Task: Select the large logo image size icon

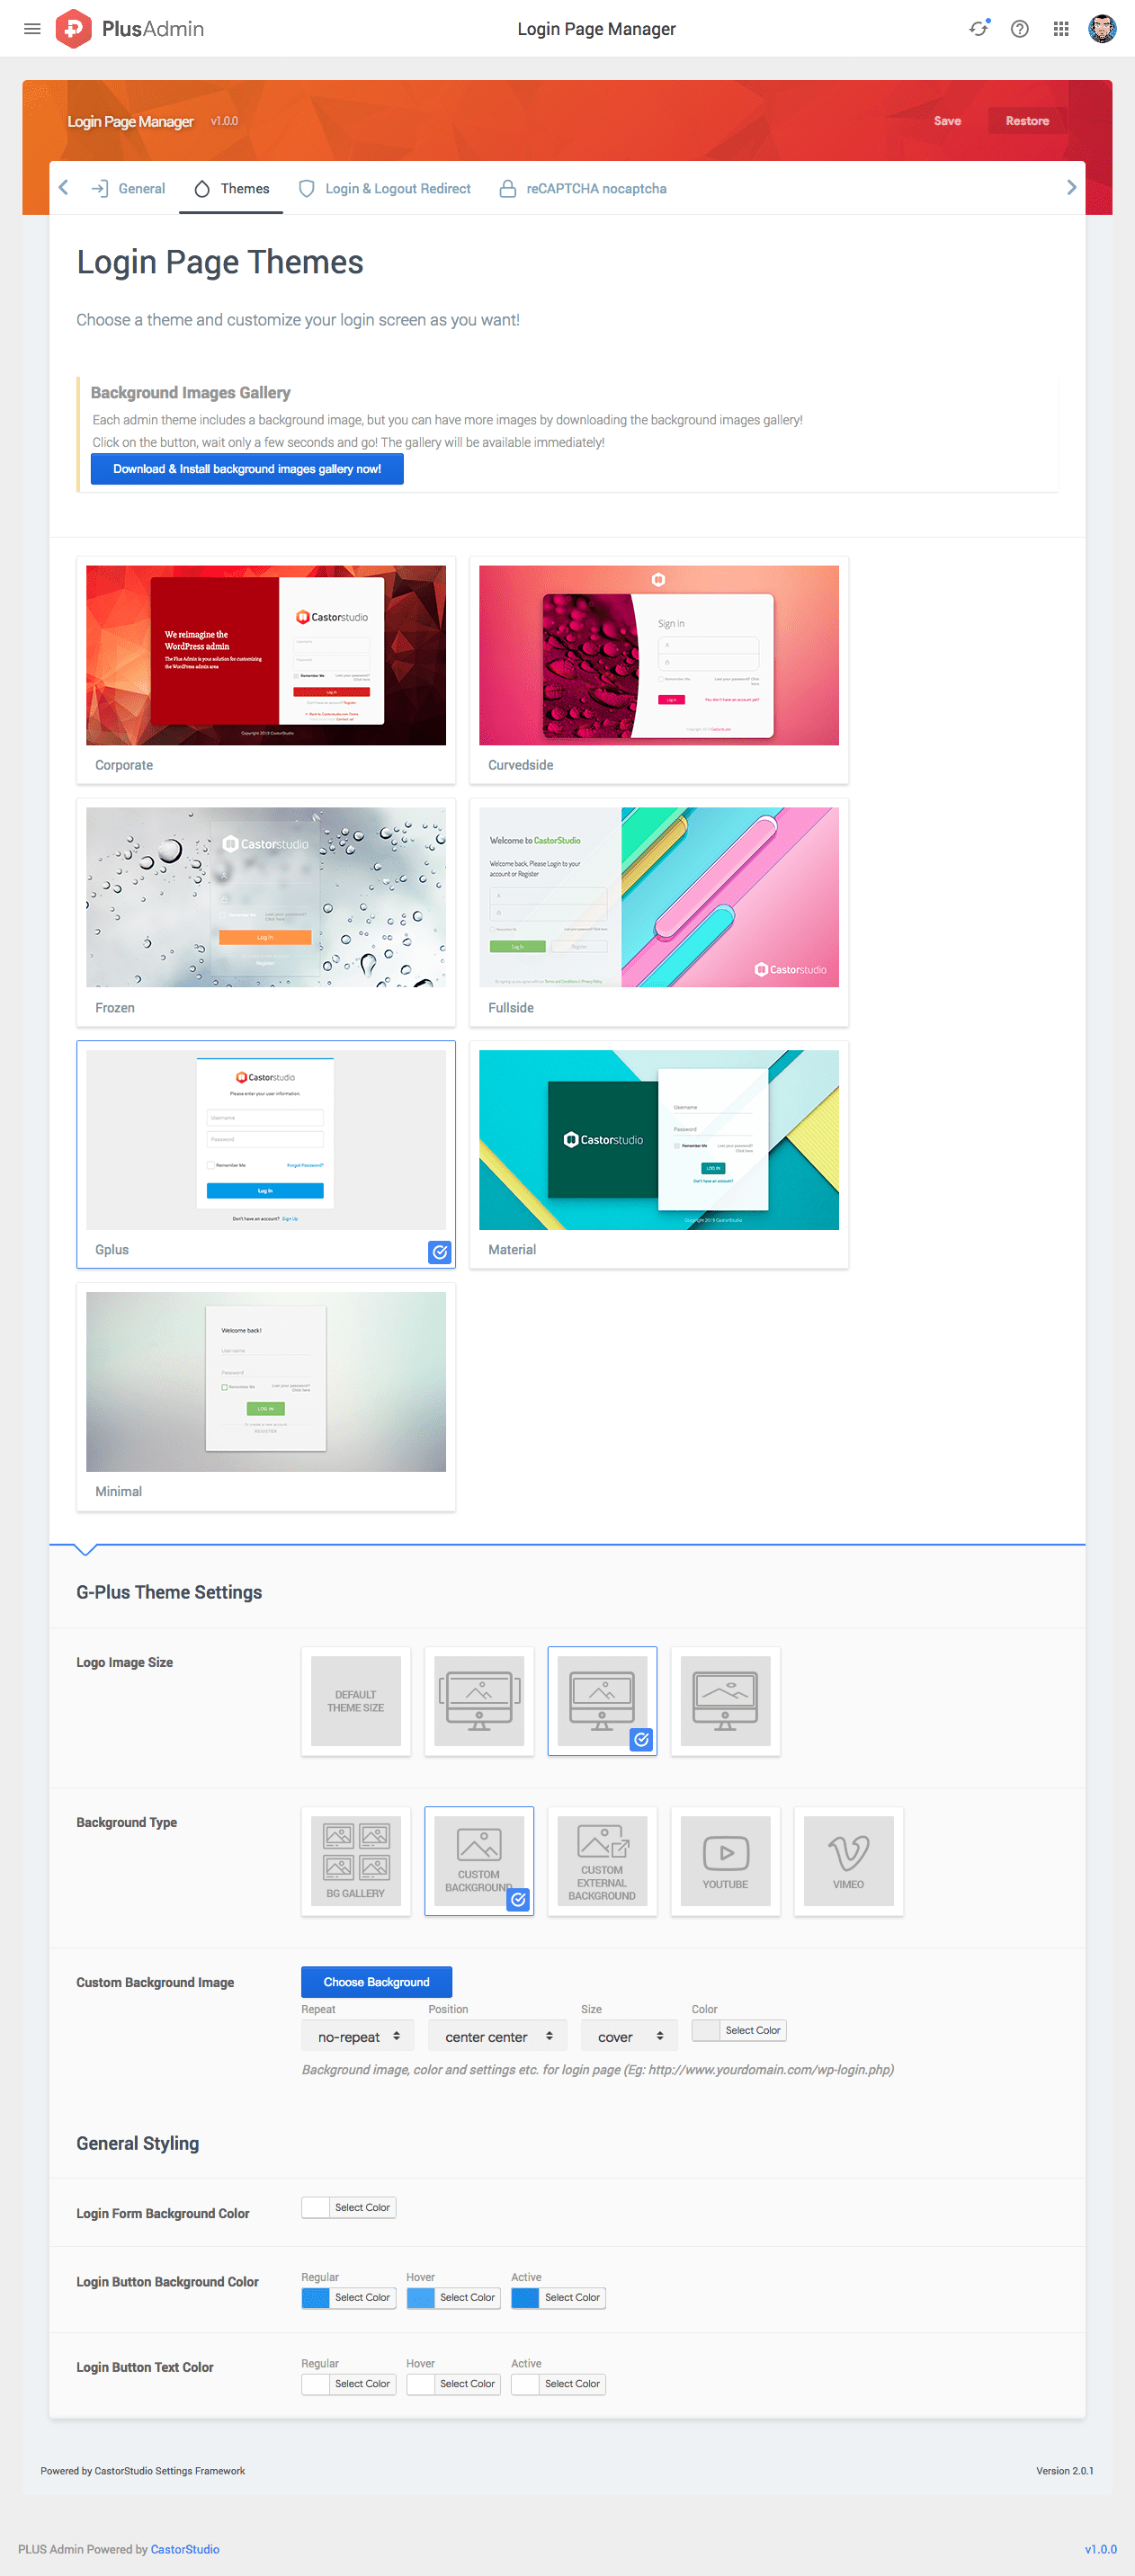Action: tap(725, 1701)
